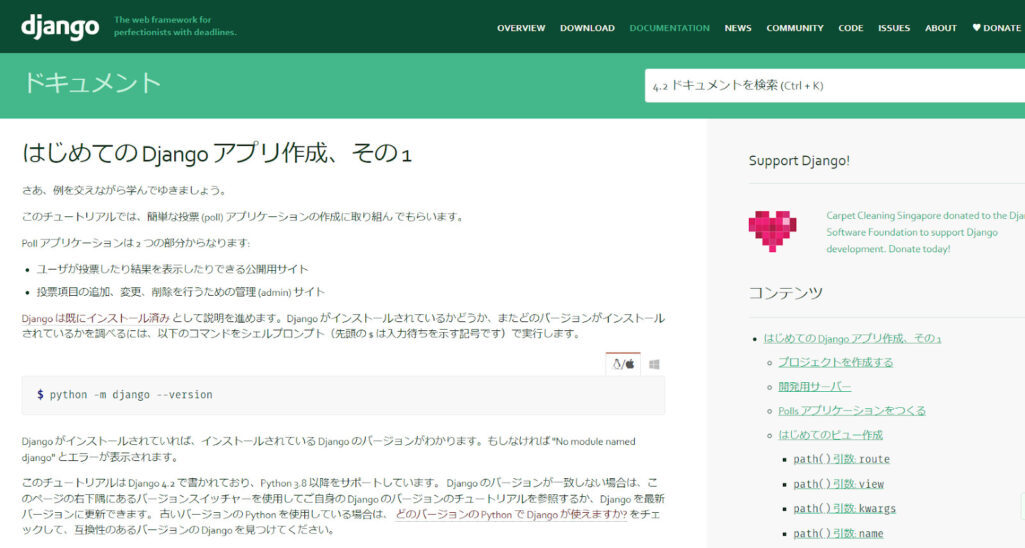Follow the 'Django は既にインストール済み' link
The width and height of the screenshot is (1025, 548).
click(95, 318)
